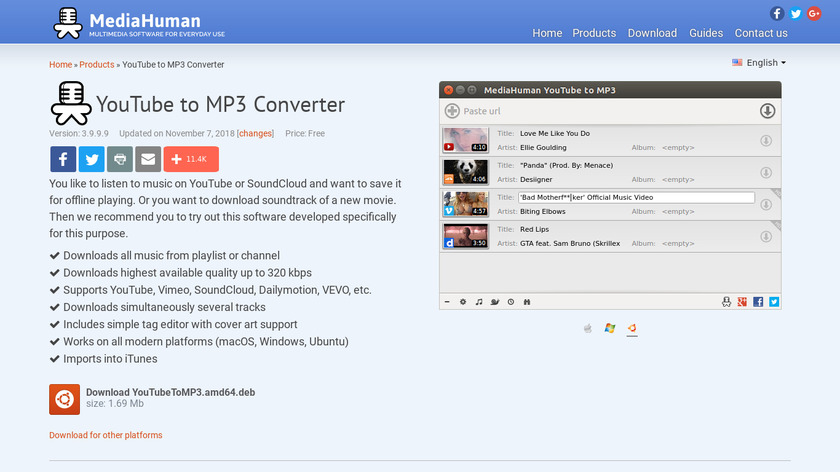Open Guides in navigation menu
Viewport: 840px width, 472px height.
click(706, 33)
